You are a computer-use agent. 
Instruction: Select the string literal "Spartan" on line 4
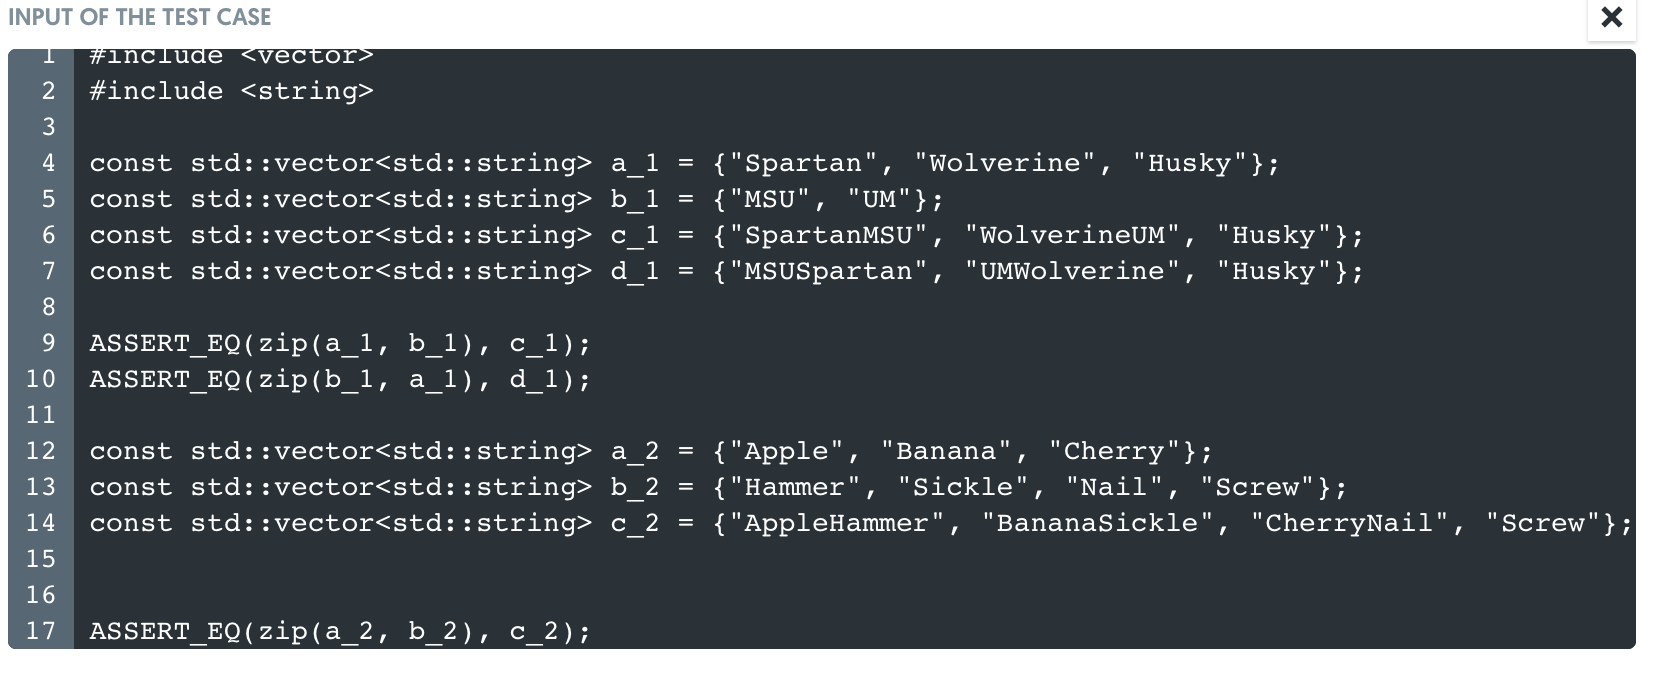(802, 162)
